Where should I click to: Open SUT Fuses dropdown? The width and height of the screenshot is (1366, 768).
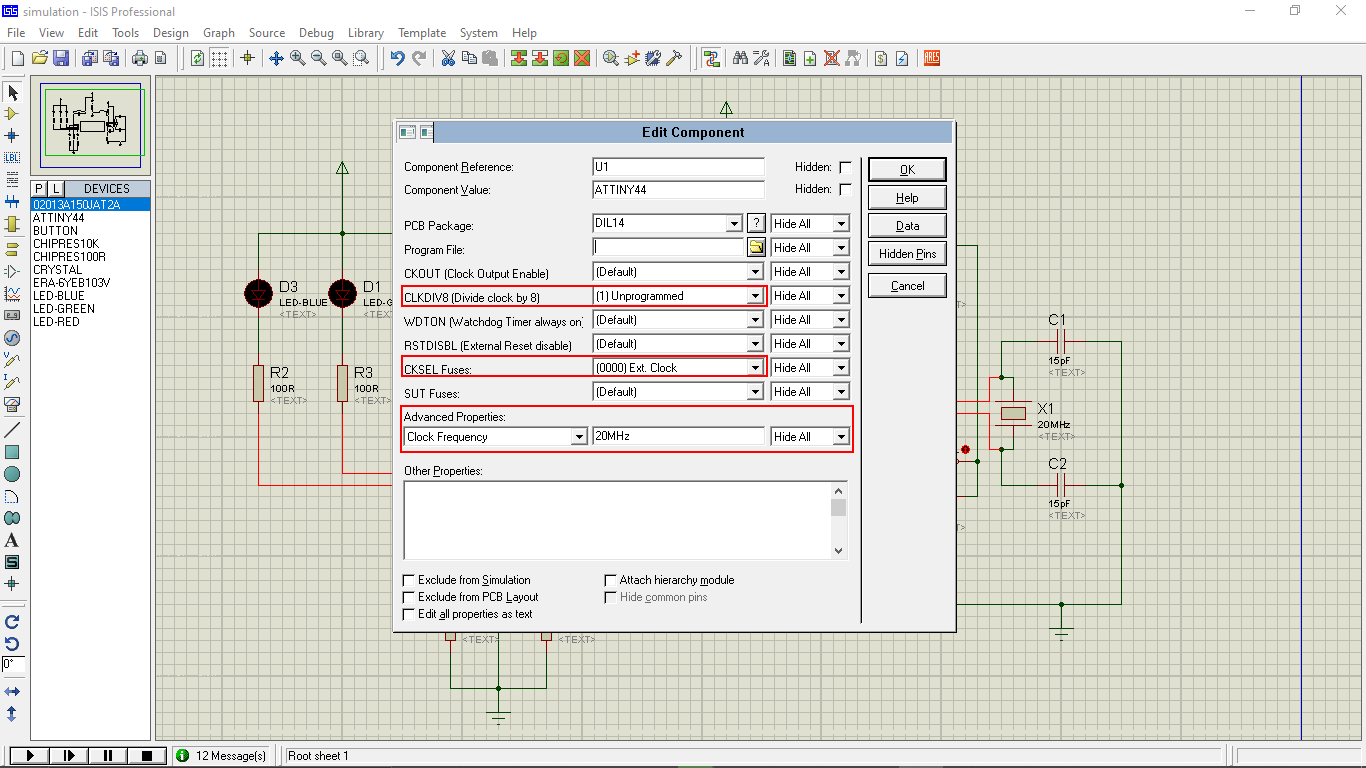(756, 392)
